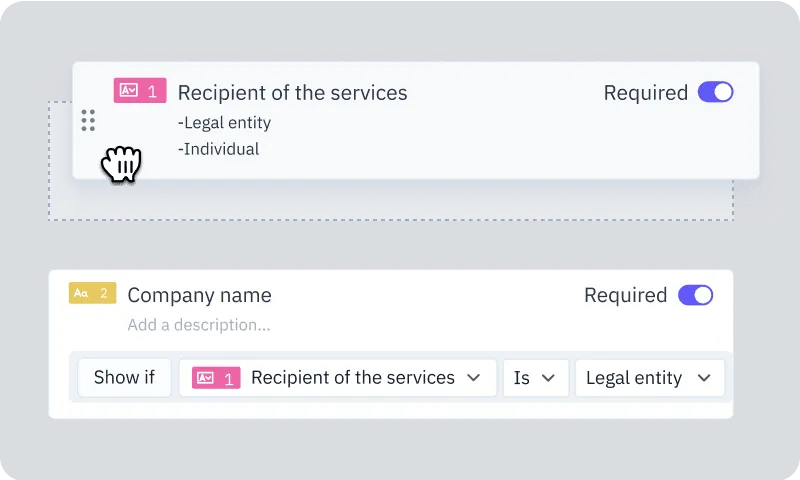Click the Company name question title

199,295
